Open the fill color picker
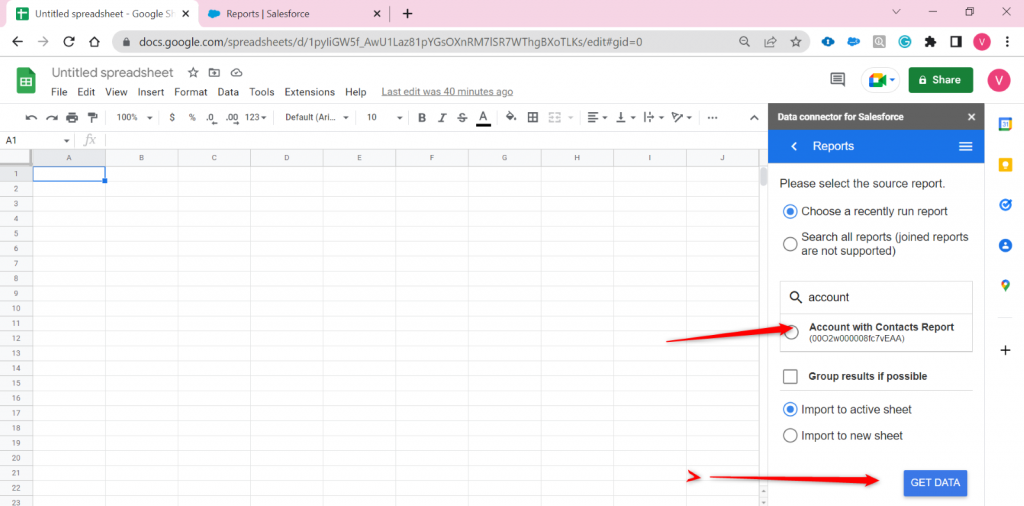This screenshot has width=1024, height=506. [511, 118]
